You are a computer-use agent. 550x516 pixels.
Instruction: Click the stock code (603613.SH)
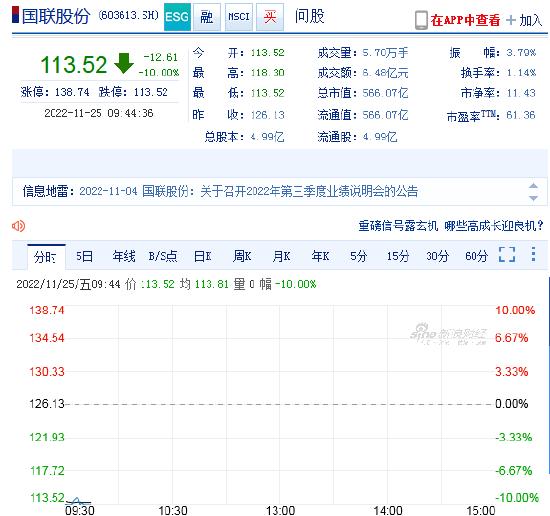[x=129, y=15]
